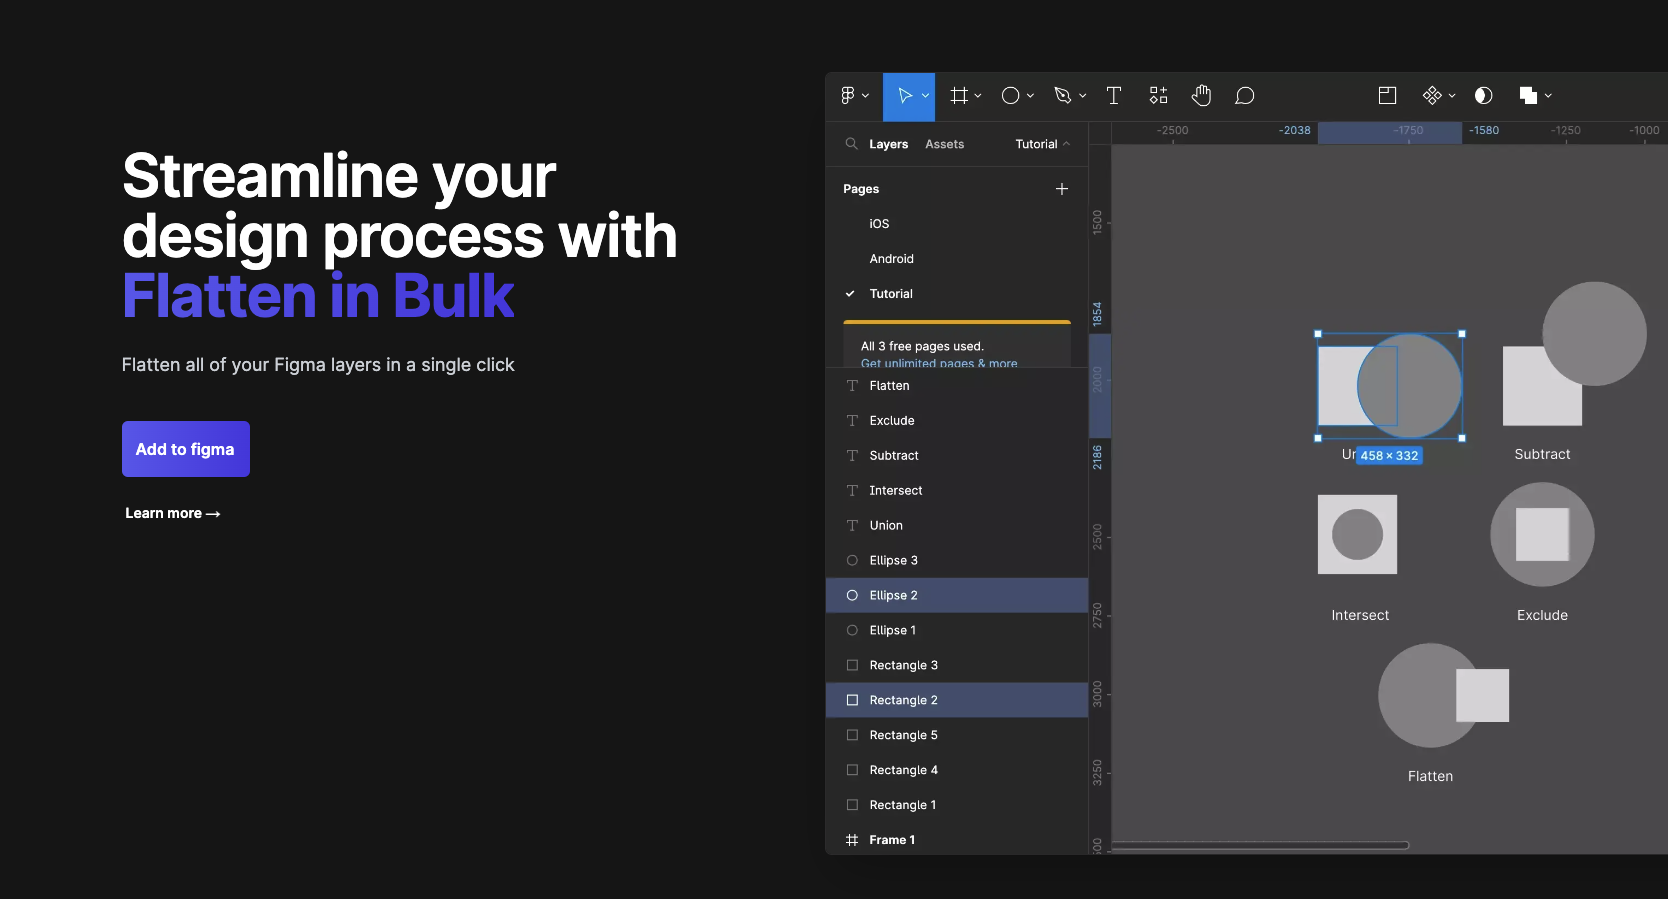This screenshot has height=899, width=1668.
Task: Click the Subtract label on canvas
Action: point(1542,454)
